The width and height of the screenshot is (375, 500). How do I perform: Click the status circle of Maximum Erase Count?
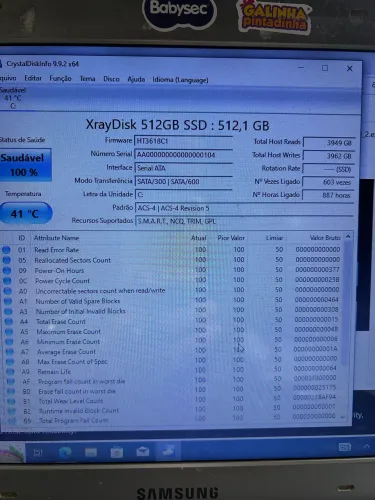pos(9,332)
